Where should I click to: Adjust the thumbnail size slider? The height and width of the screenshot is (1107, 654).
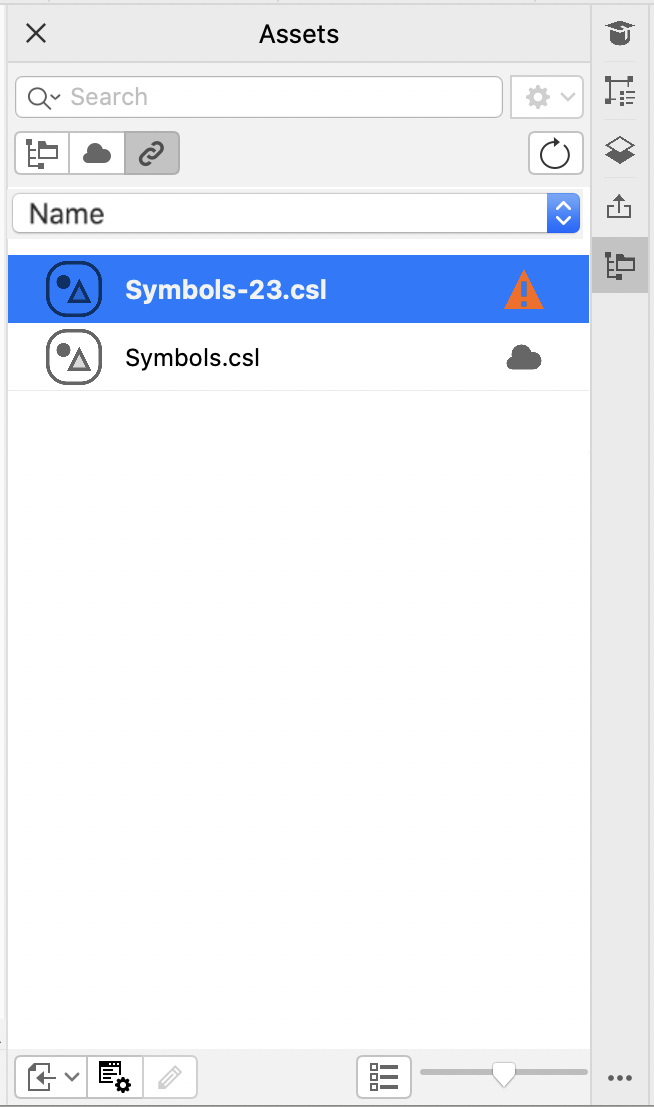click(x=504, y=1073)
